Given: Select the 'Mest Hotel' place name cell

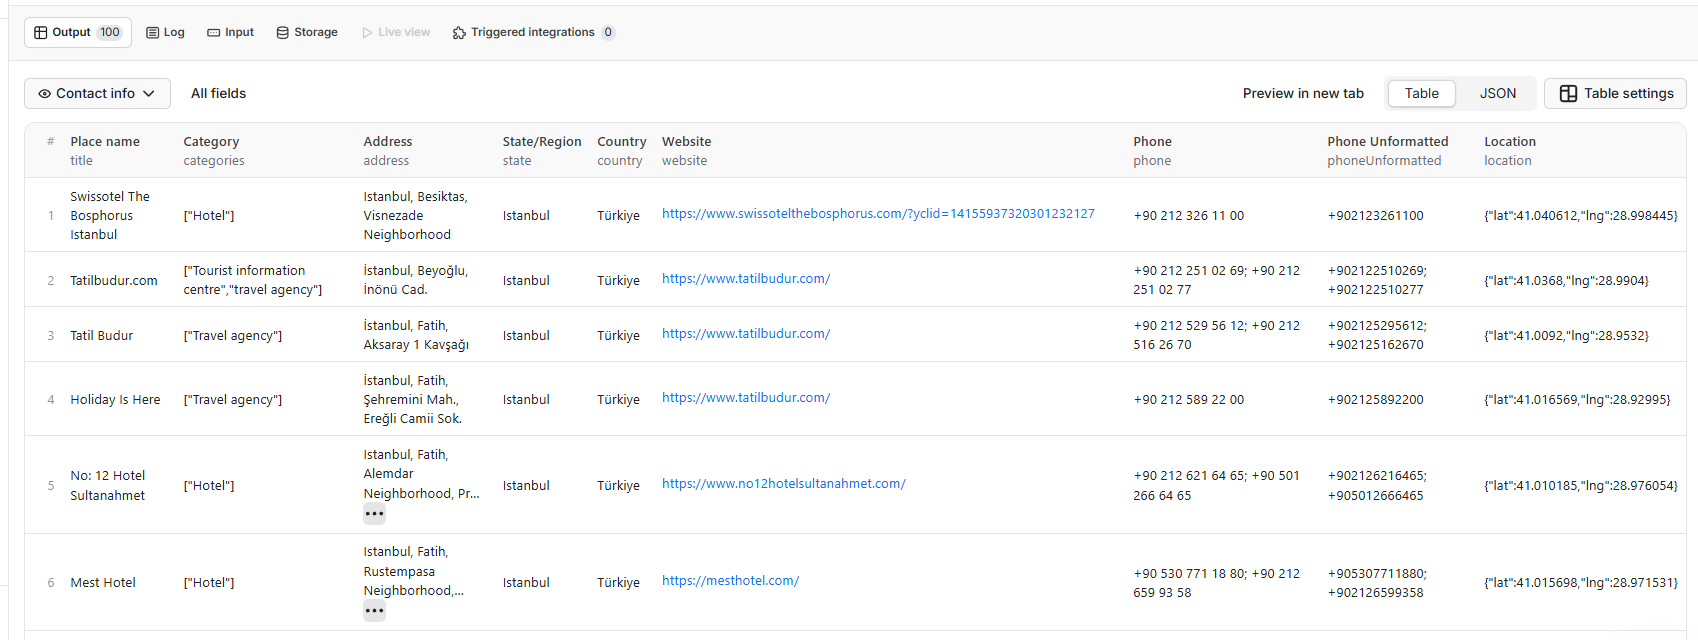Looking at the screenshot, I should click(103, 583).
